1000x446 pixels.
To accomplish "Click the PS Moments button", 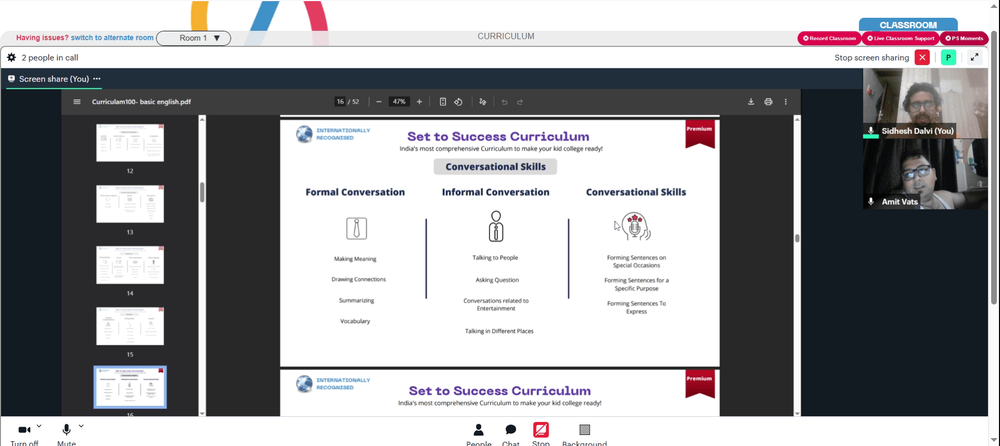I will [x=964, y=38].
